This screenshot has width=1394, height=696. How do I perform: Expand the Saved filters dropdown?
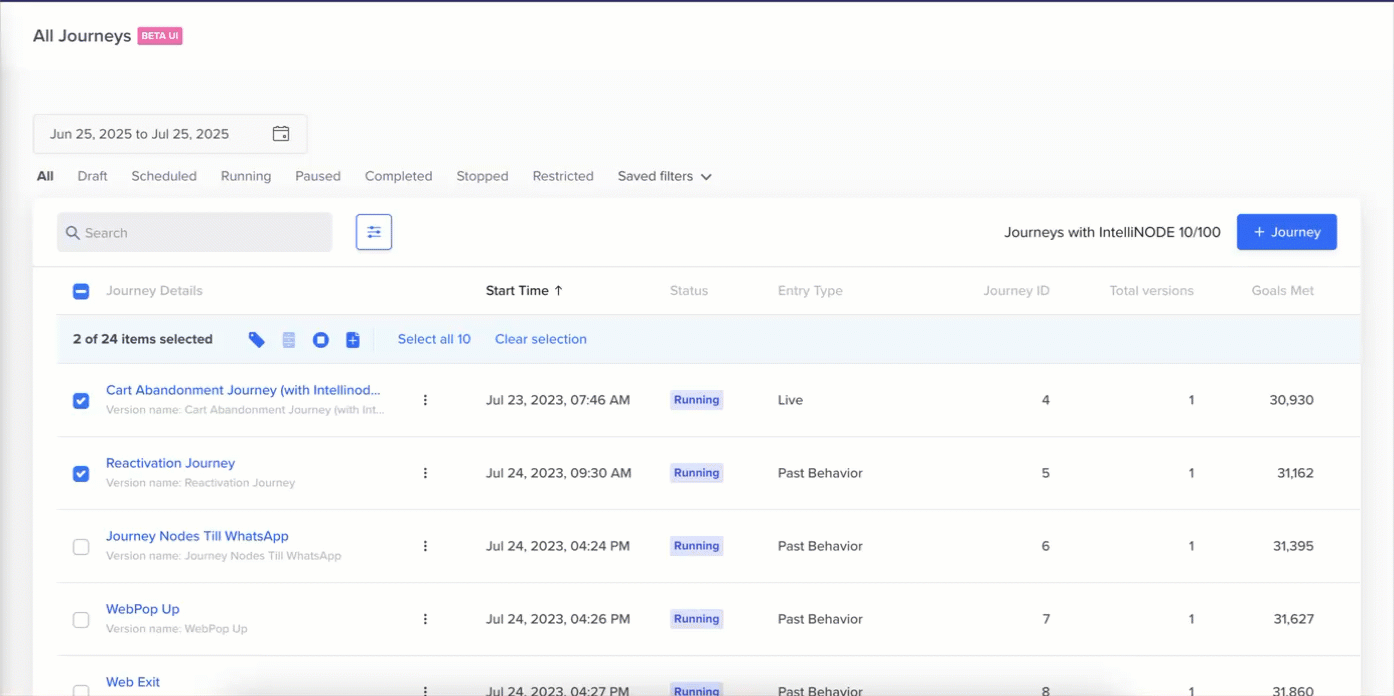pos(664,176)
